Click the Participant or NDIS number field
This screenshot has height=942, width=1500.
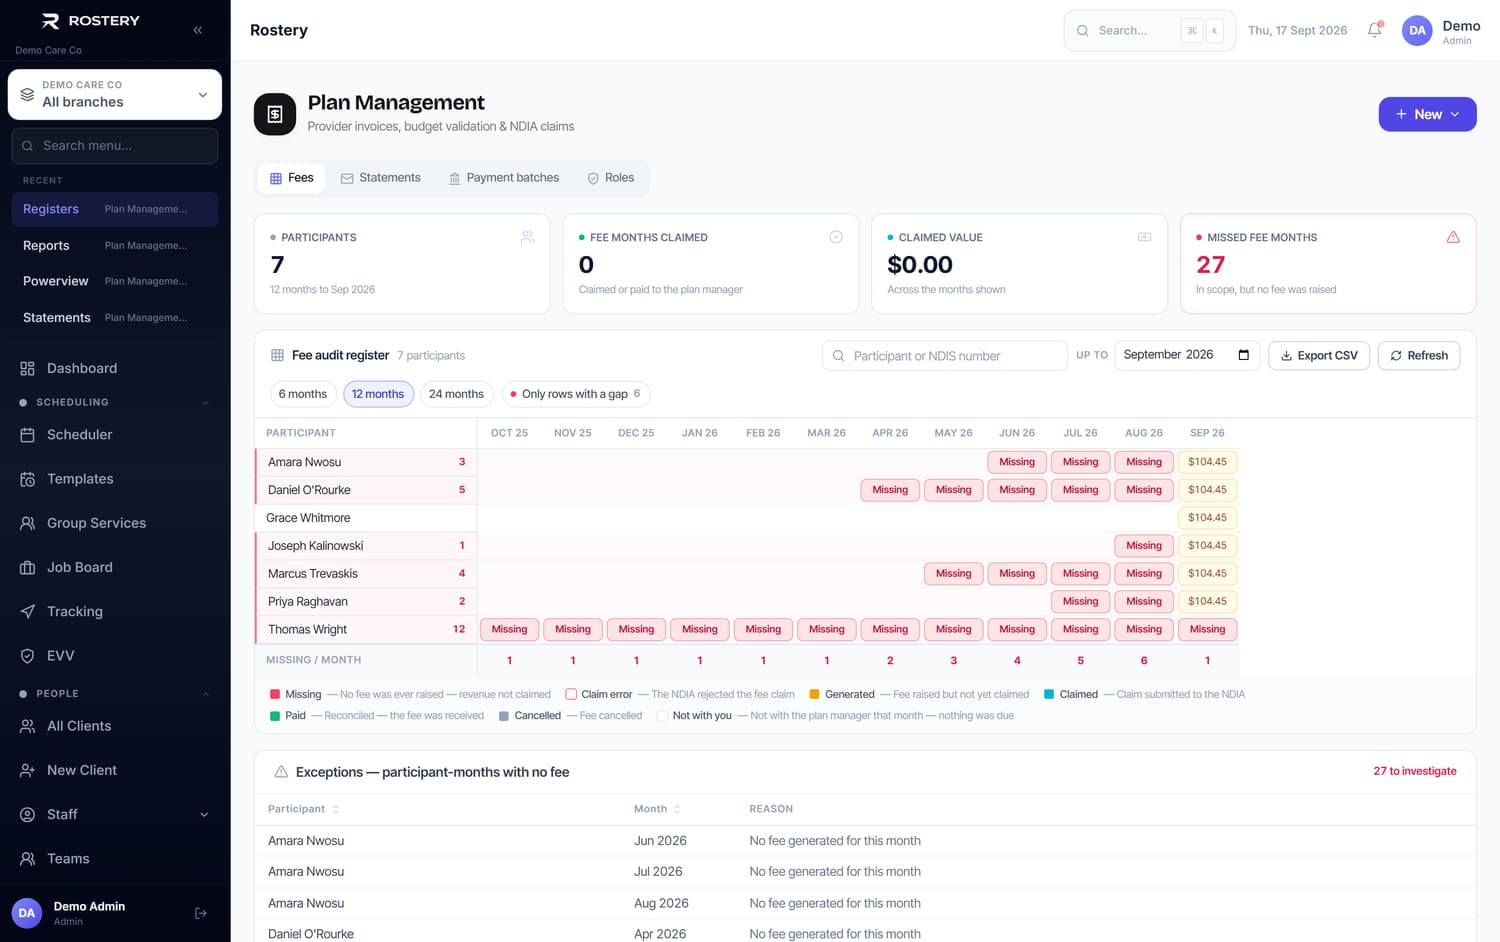[x=944, y=355]
